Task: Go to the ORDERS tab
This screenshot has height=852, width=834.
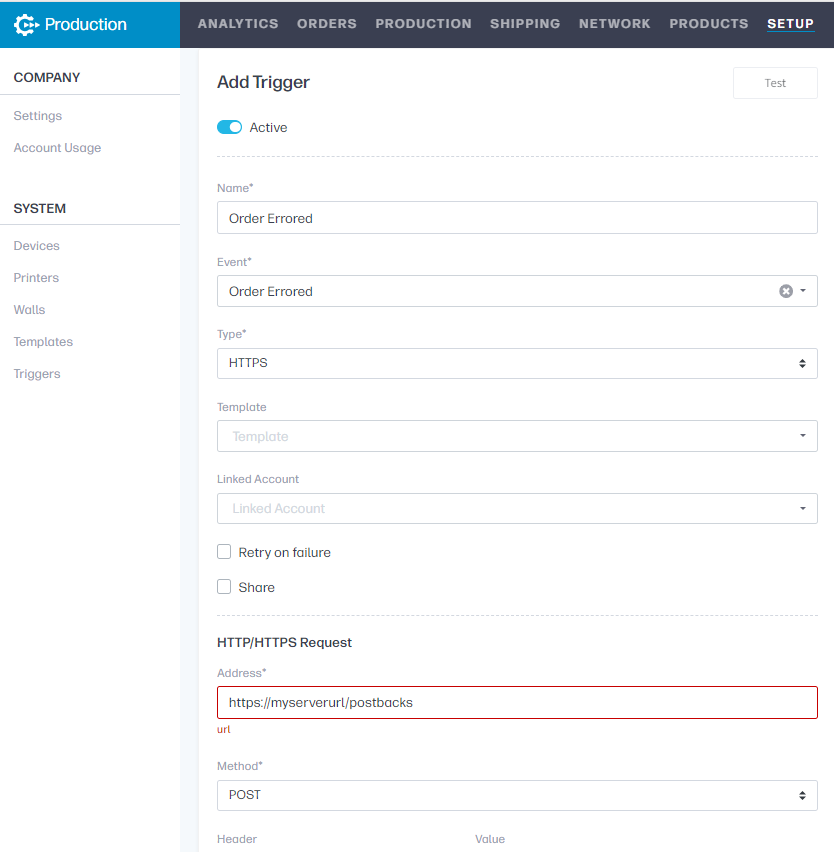Action: 327,24
